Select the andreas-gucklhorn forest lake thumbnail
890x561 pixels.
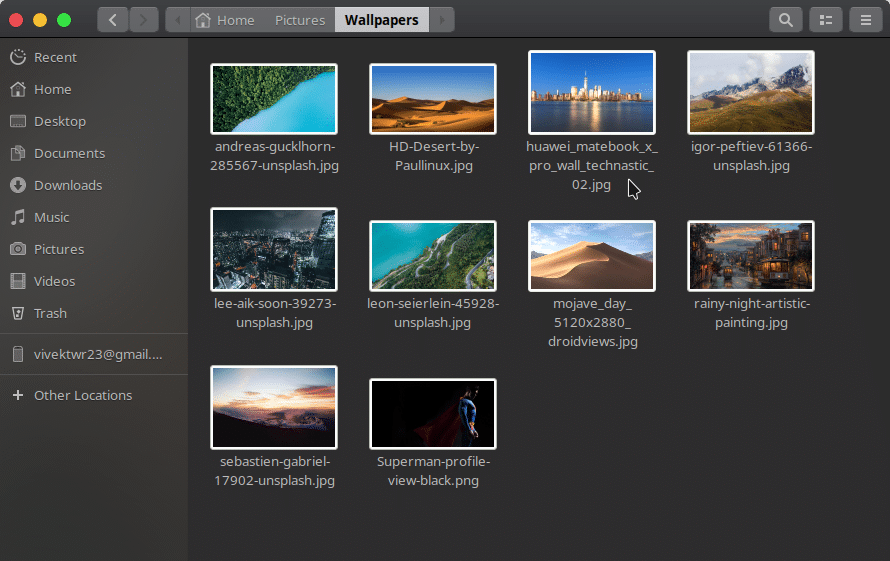click(274, 99)
